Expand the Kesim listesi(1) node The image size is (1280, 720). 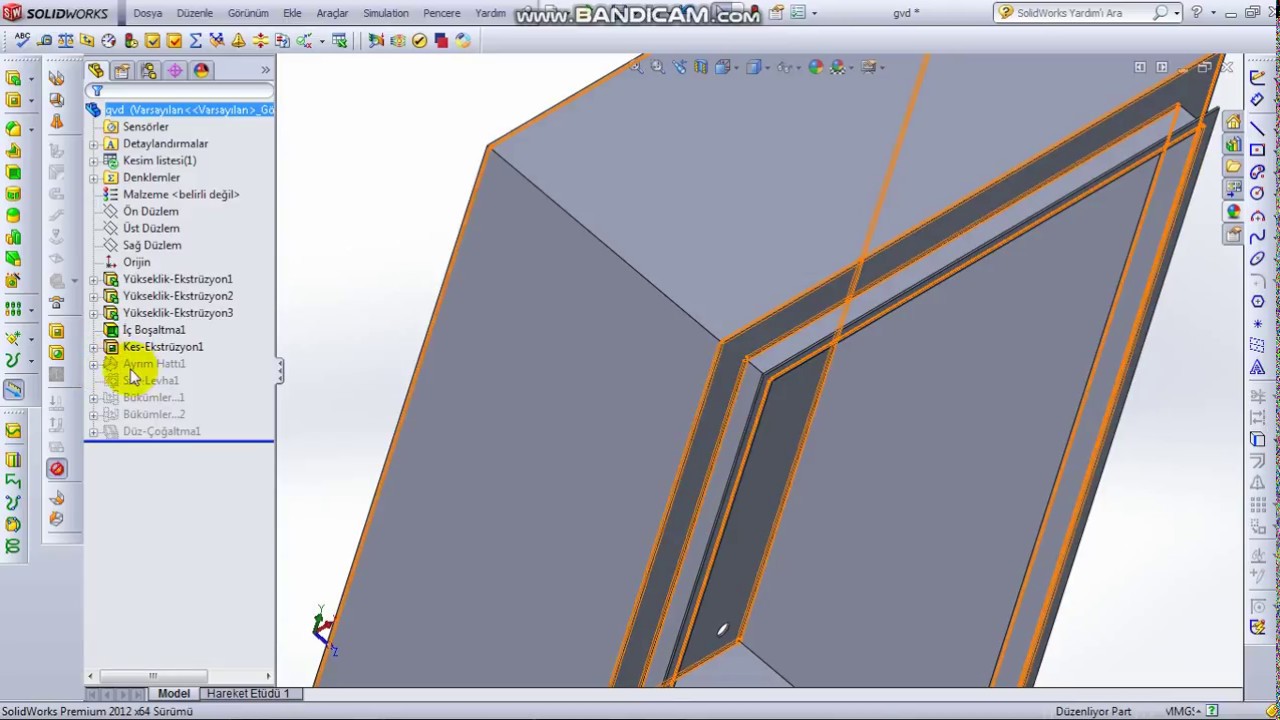pyautogui.click(x=94, y=161)
